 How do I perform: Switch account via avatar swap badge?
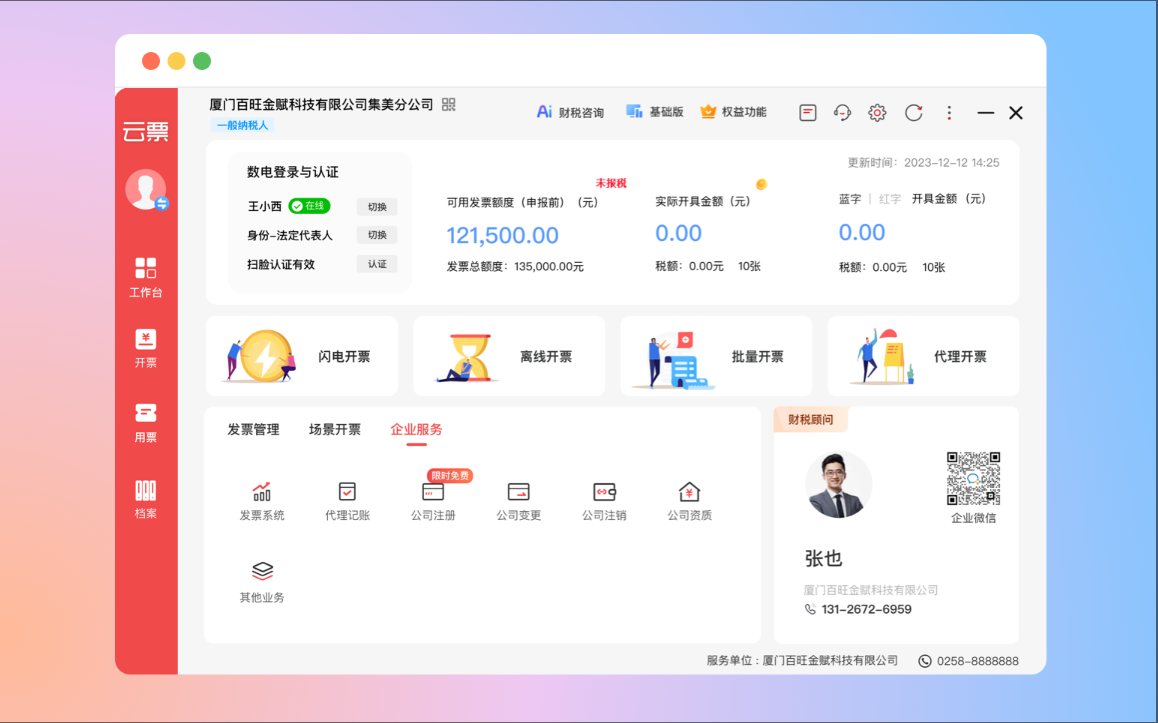[162, 203]
